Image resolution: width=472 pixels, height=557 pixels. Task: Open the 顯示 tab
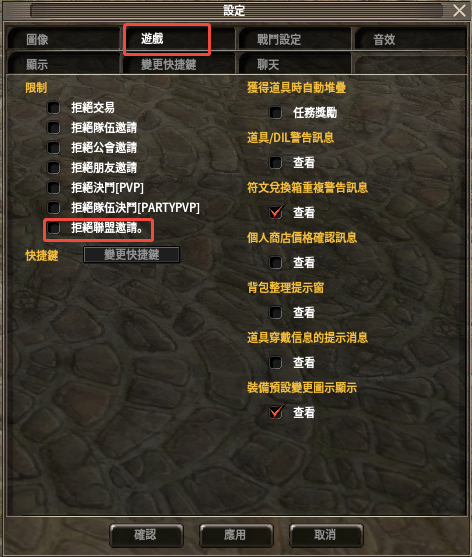(x=63, y=64)
